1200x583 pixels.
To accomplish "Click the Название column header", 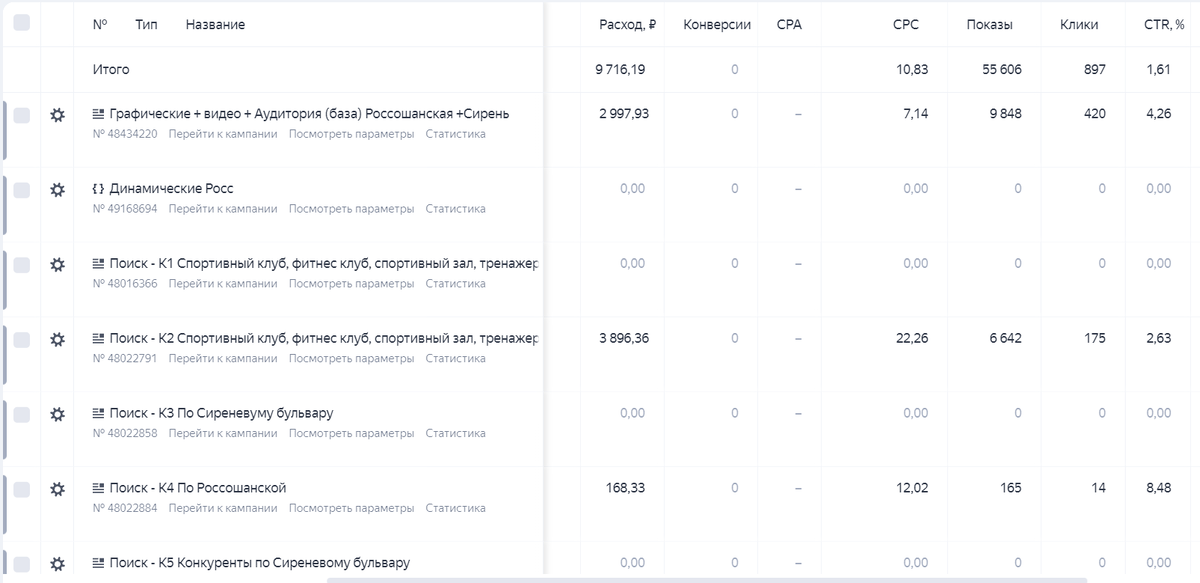I will coord(215,25).
